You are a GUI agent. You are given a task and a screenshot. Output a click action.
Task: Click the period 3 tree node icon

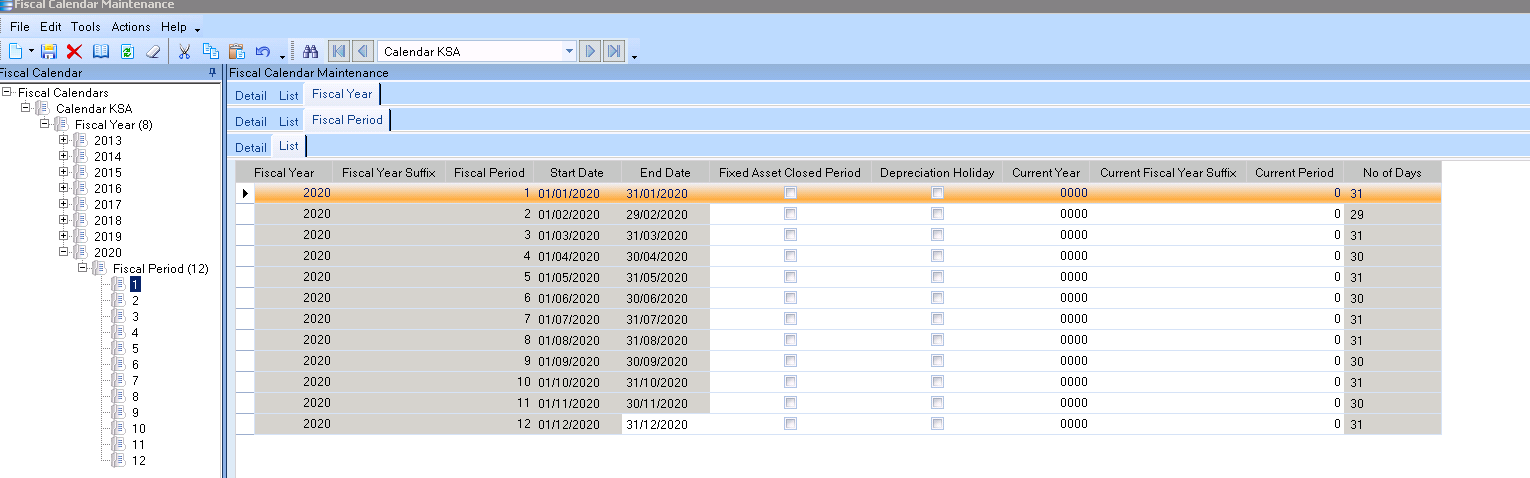119,316
